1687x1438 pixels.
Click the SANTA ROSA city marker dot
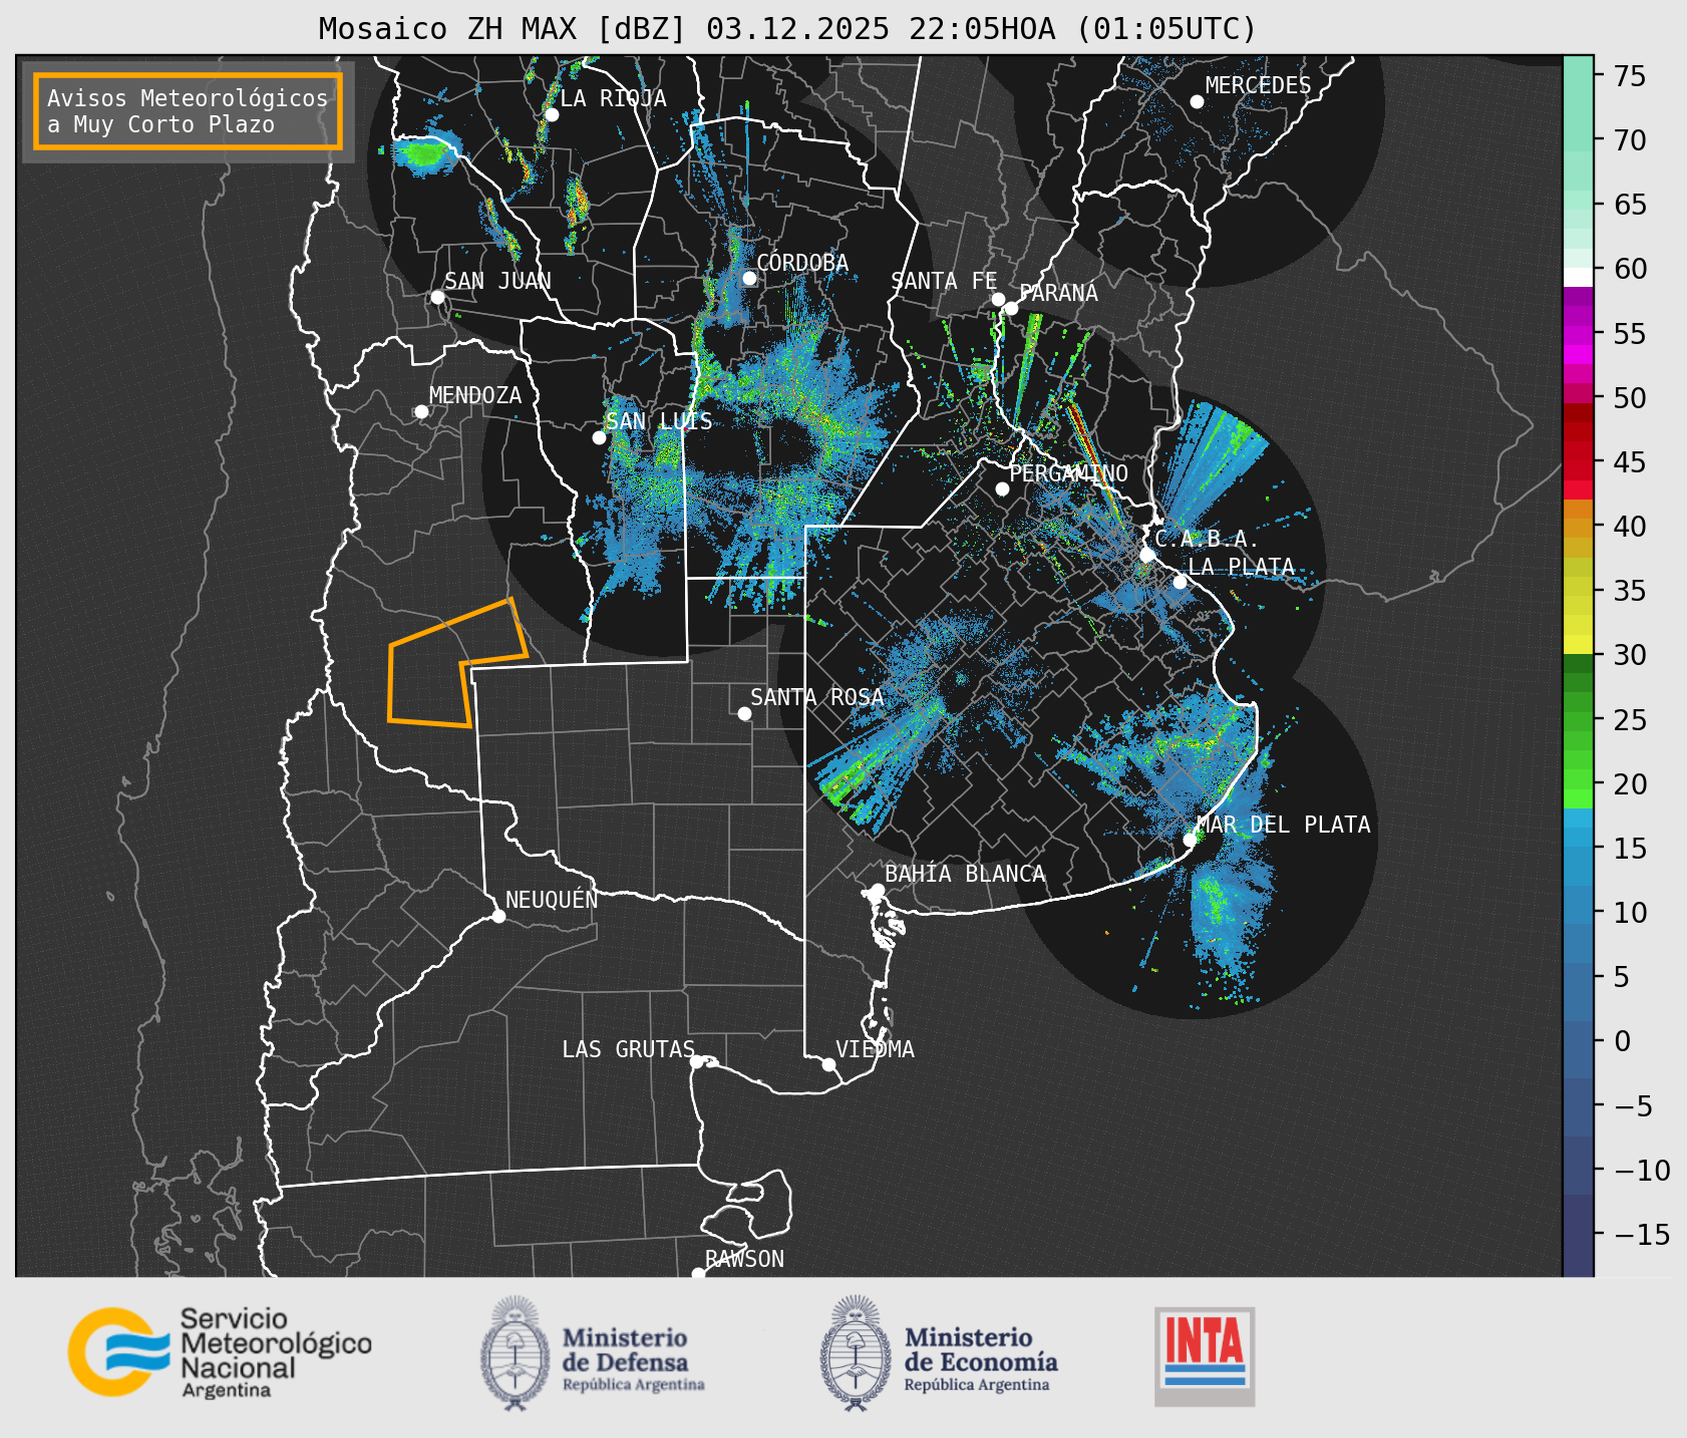744,713
